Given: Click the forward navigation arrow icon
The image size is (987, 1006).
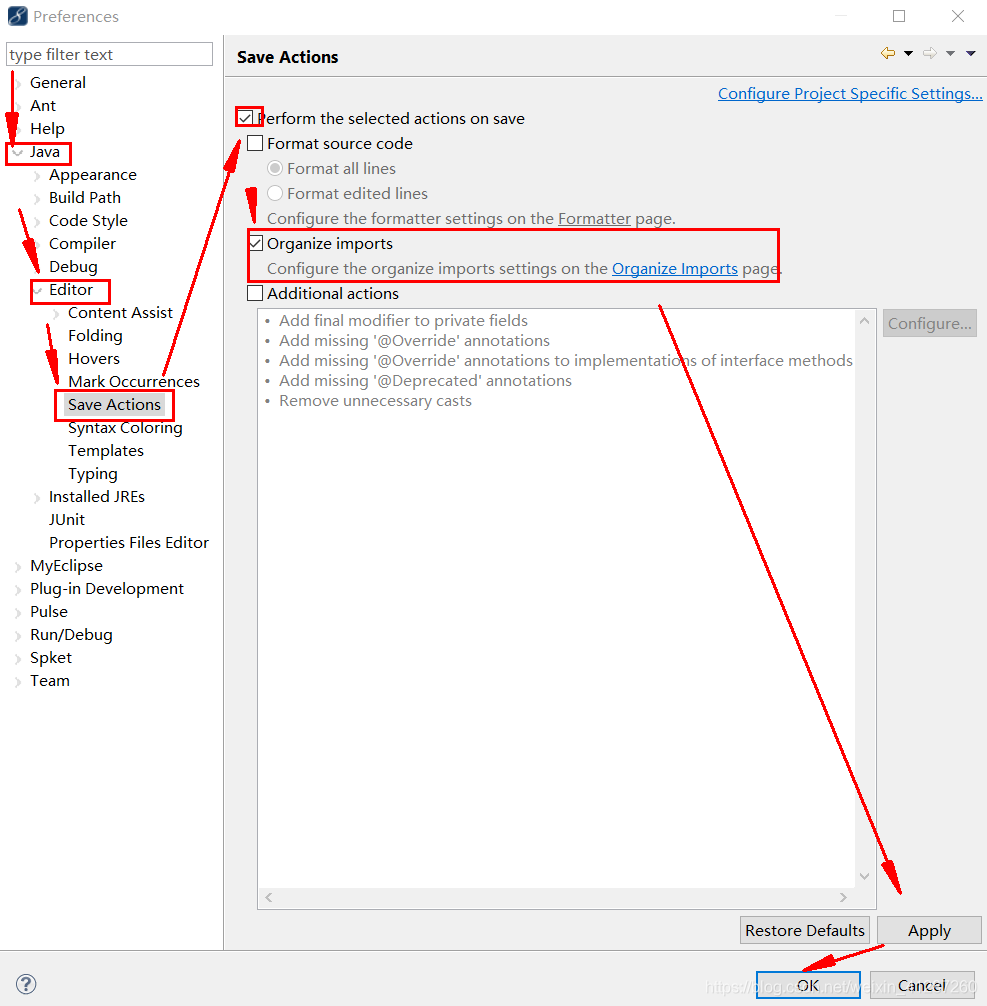Looking at the screenshot, I should tap(929, 53).
